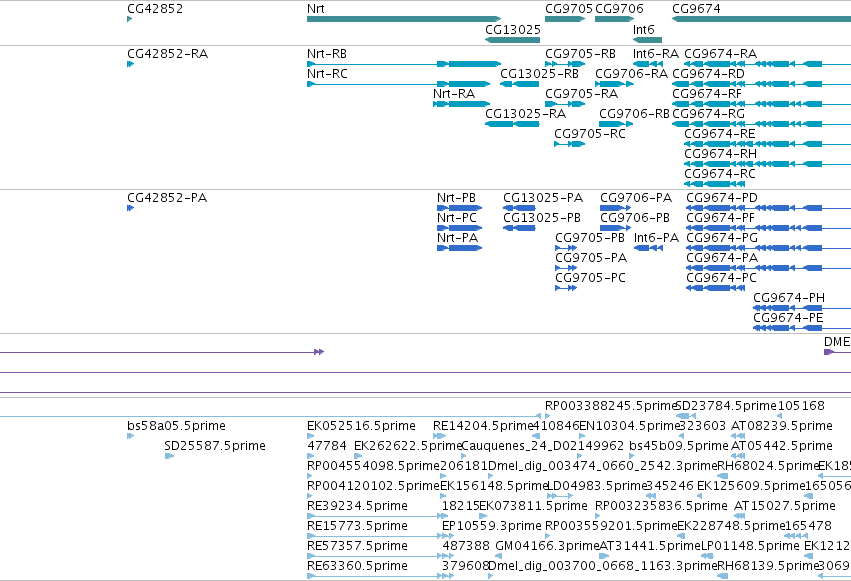Select protein CG9705-PA
This screenshot has width=851, height=581.
click(566, 268)
